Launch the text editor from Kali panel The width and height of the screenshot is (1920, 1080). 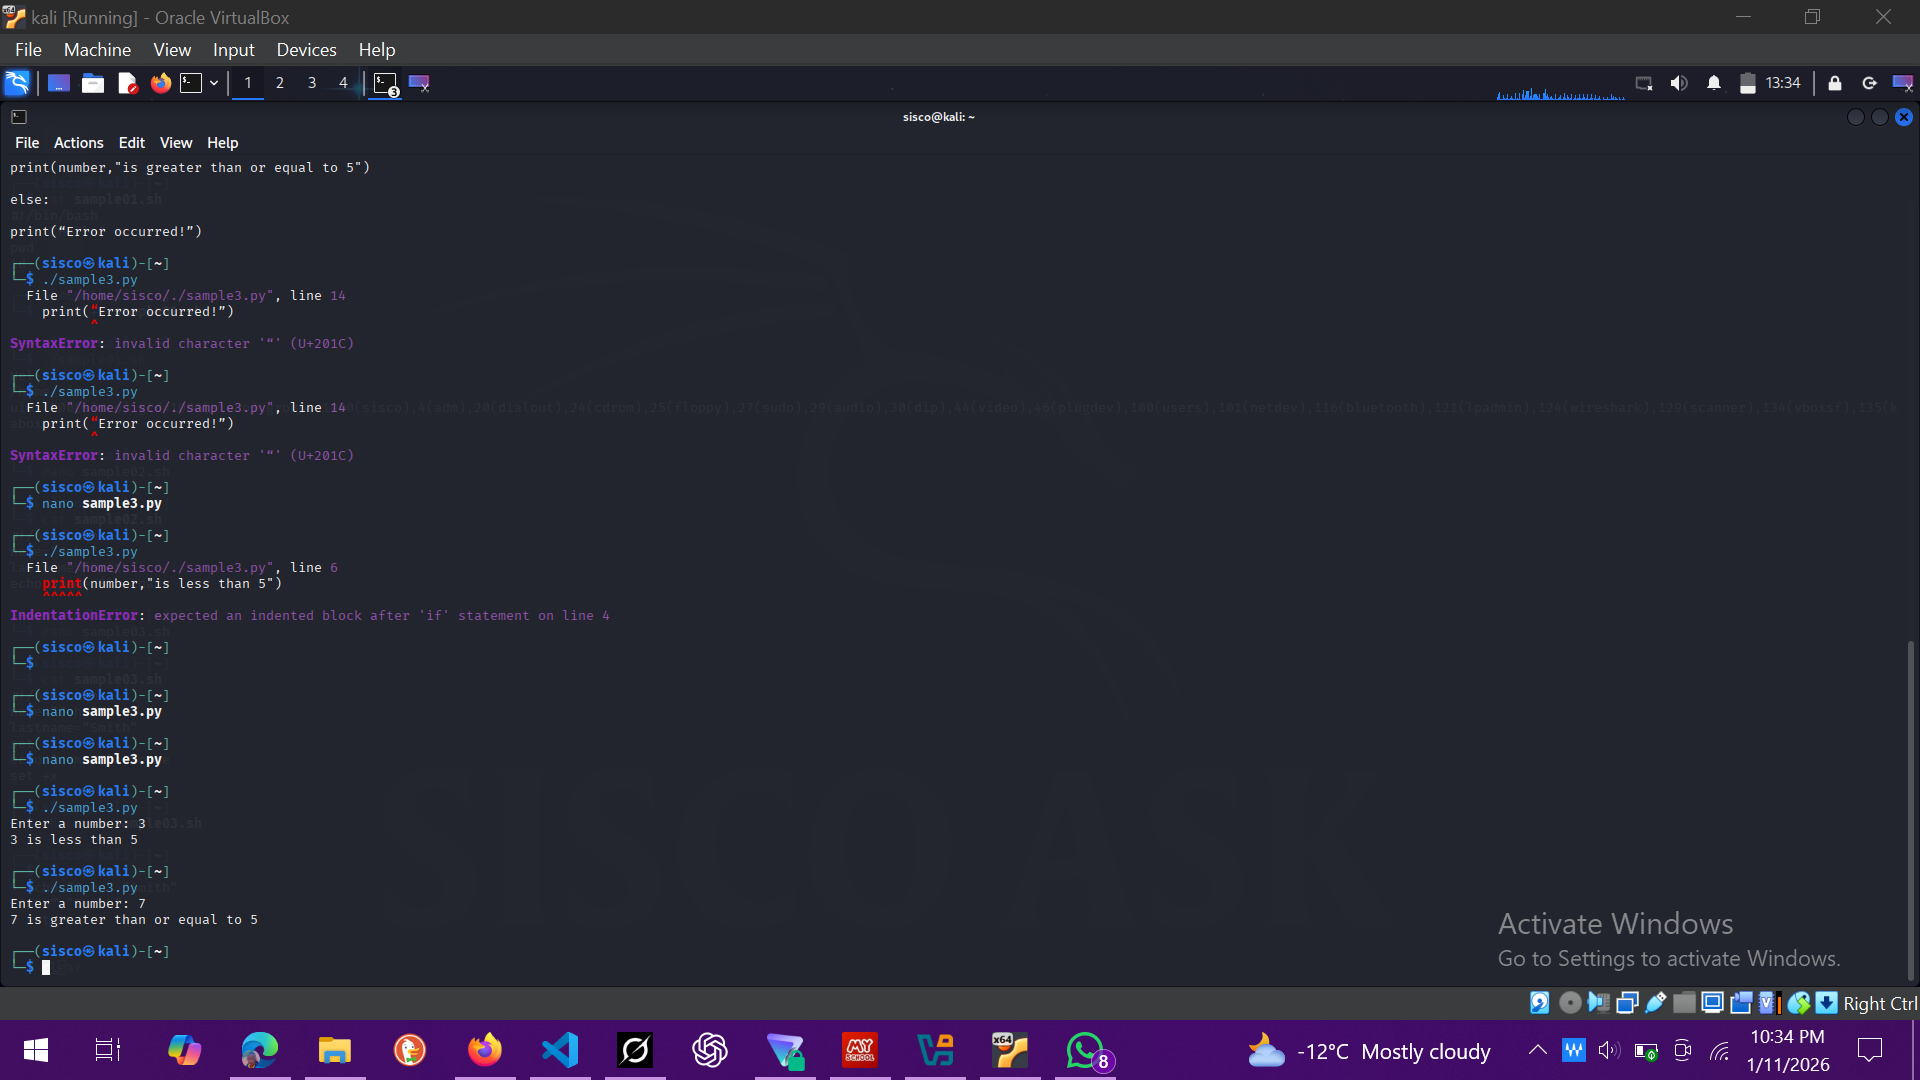coord(127,83)
